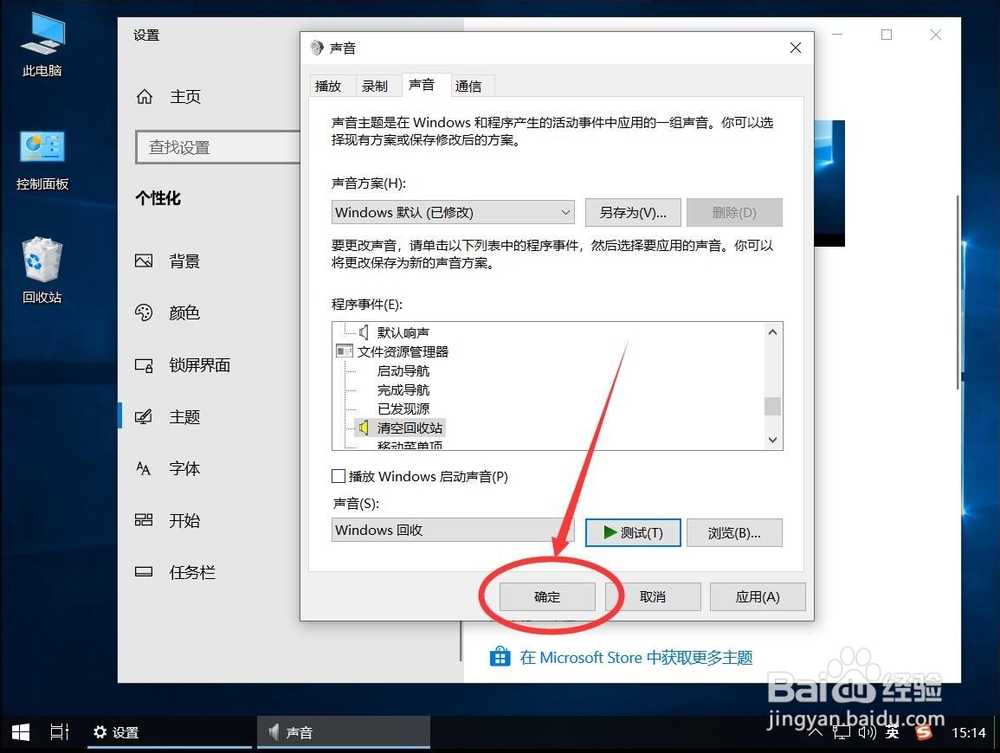Open 任务栏 in Settings sidebar
This screenshot has height=753, width=1000.
[x=192, y=572]
